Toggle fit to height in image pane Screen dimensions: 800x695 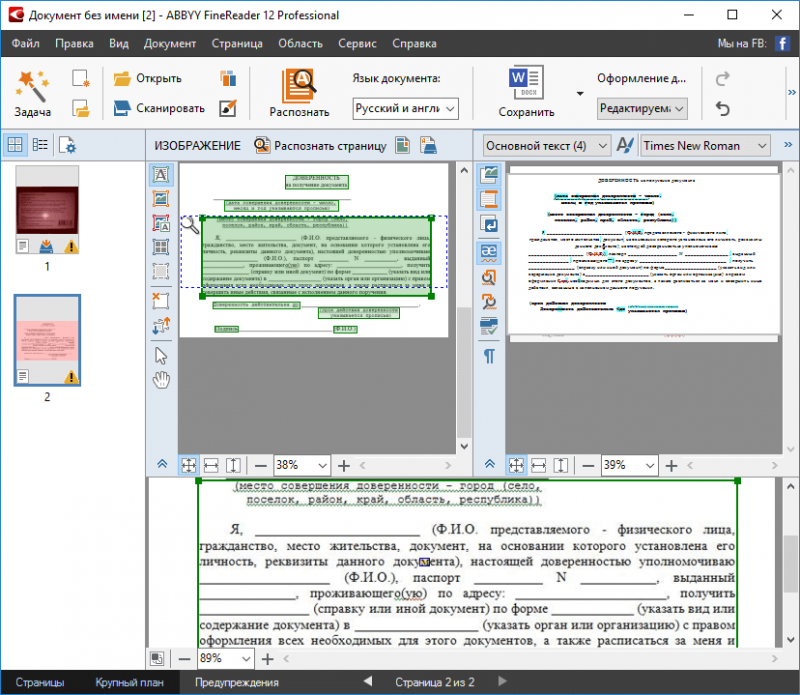[x=233, y=465]
